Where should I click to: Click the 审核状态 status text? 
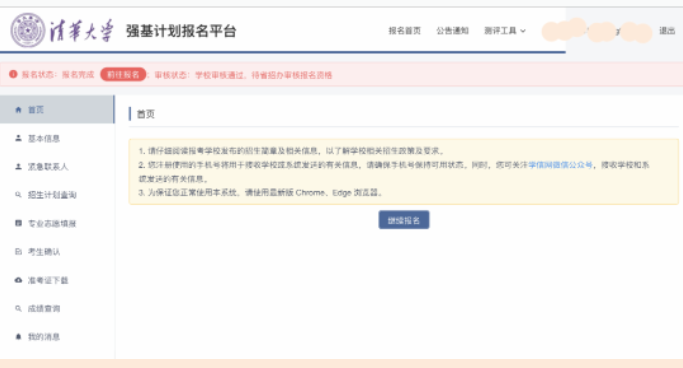click(x=243, y=75)
